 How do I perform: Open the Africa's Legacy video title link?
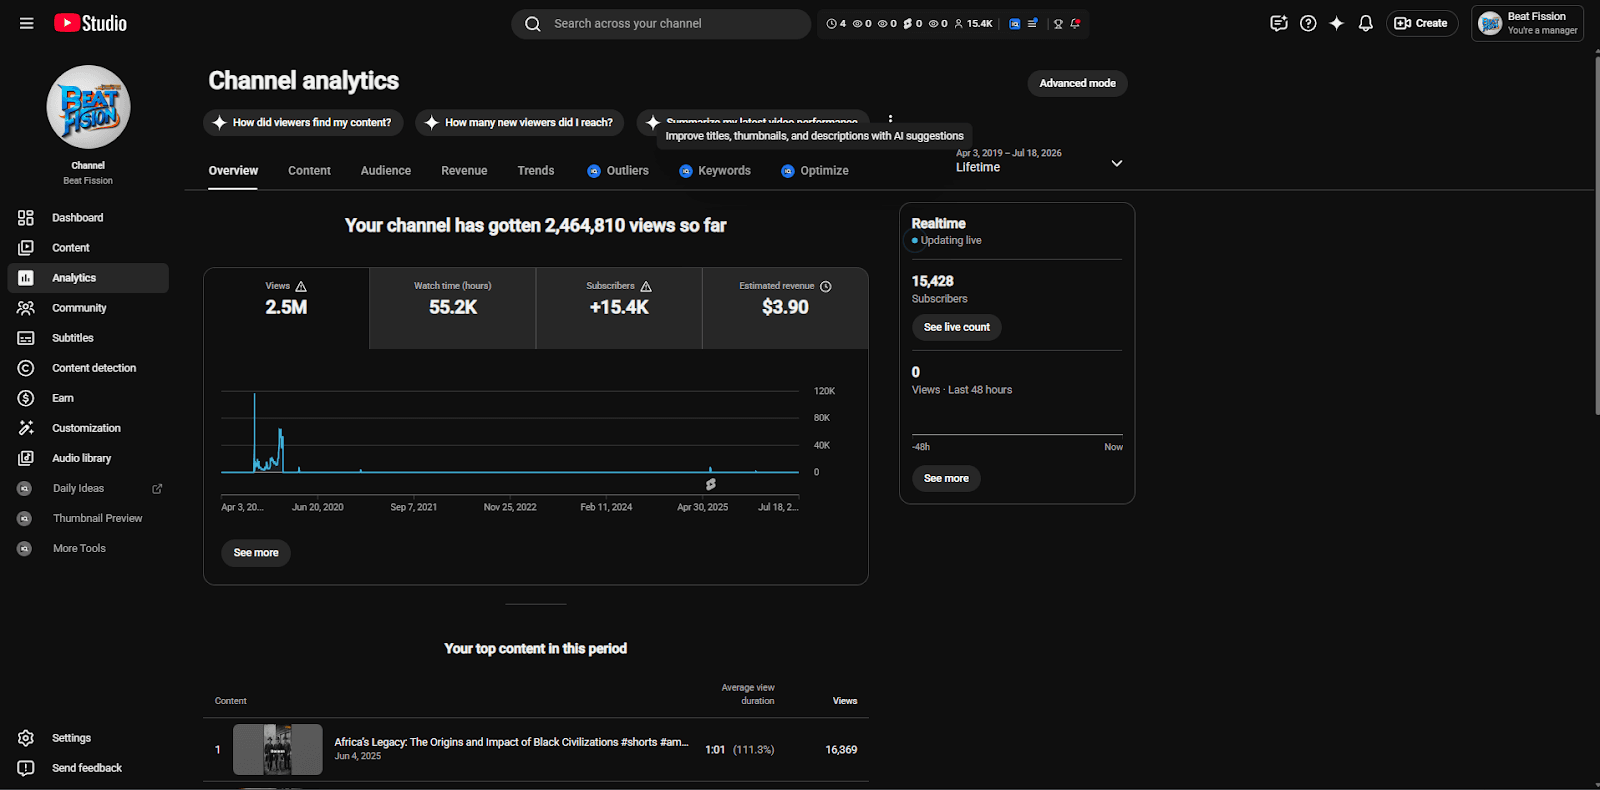tap(511, 742)
